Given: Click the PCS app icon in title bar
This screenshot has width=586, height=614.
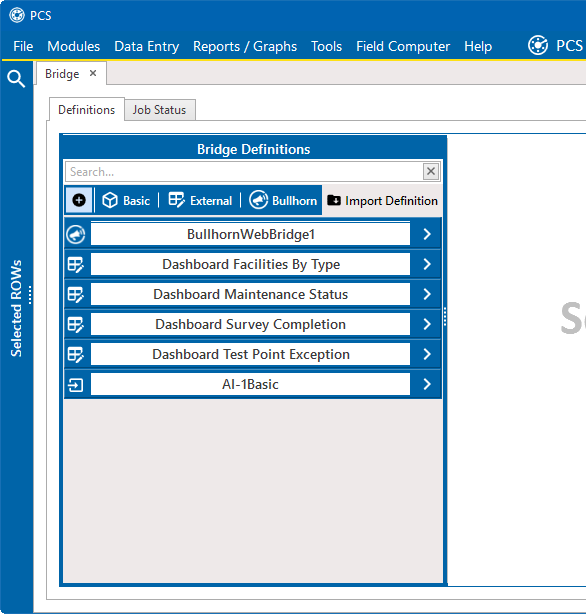Looking at the screenshot, I should pos(17,15).
